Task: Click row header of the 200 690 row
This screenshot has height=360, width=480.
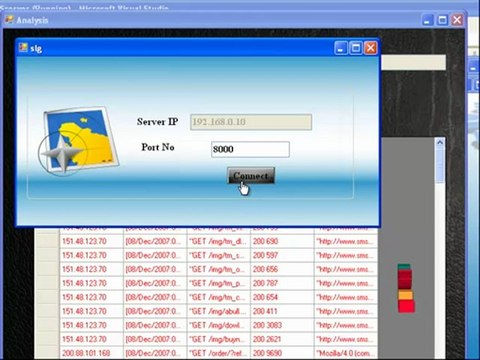Action: (x=47, y=241)
